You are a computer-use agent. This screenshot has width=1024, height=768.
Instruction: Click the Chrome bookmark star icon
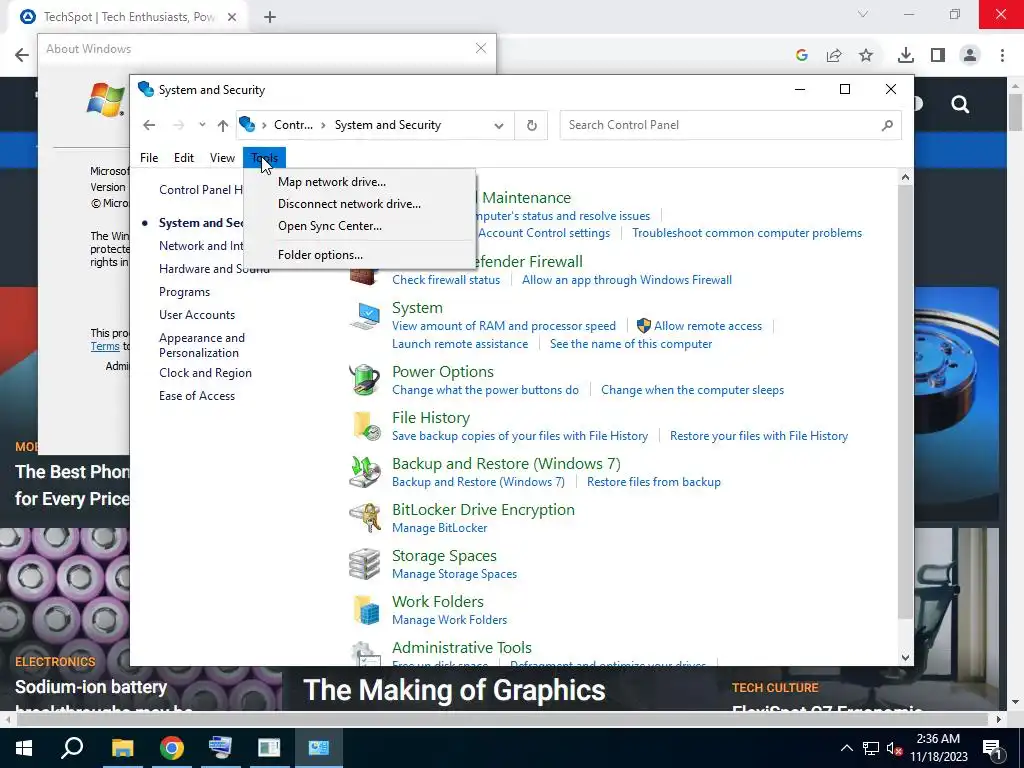[866, 55]
